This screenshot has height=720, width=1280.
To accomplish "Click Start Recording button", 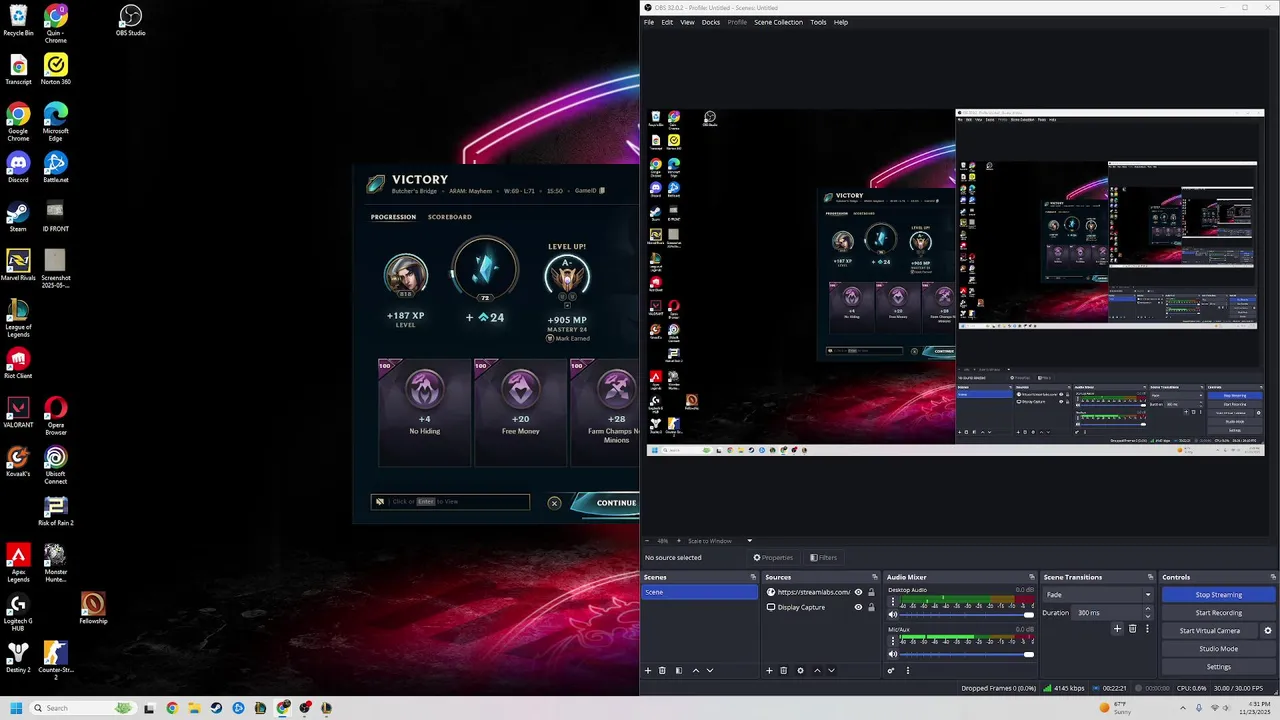I will (x=1218, y=613).
